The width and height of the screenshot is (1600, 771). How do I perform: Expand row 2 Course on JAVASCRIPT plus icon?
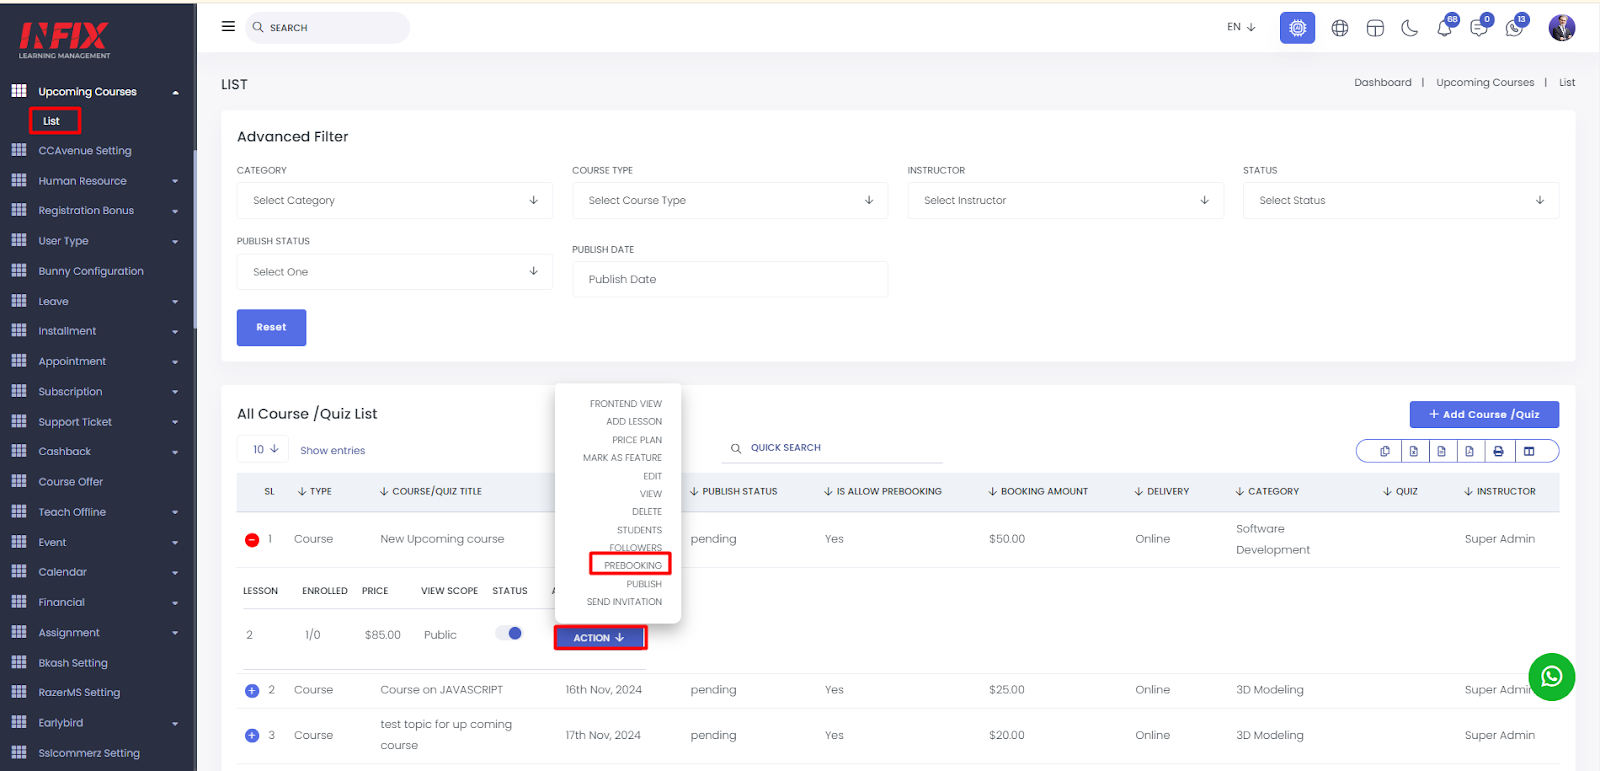(x=252, y=691)
